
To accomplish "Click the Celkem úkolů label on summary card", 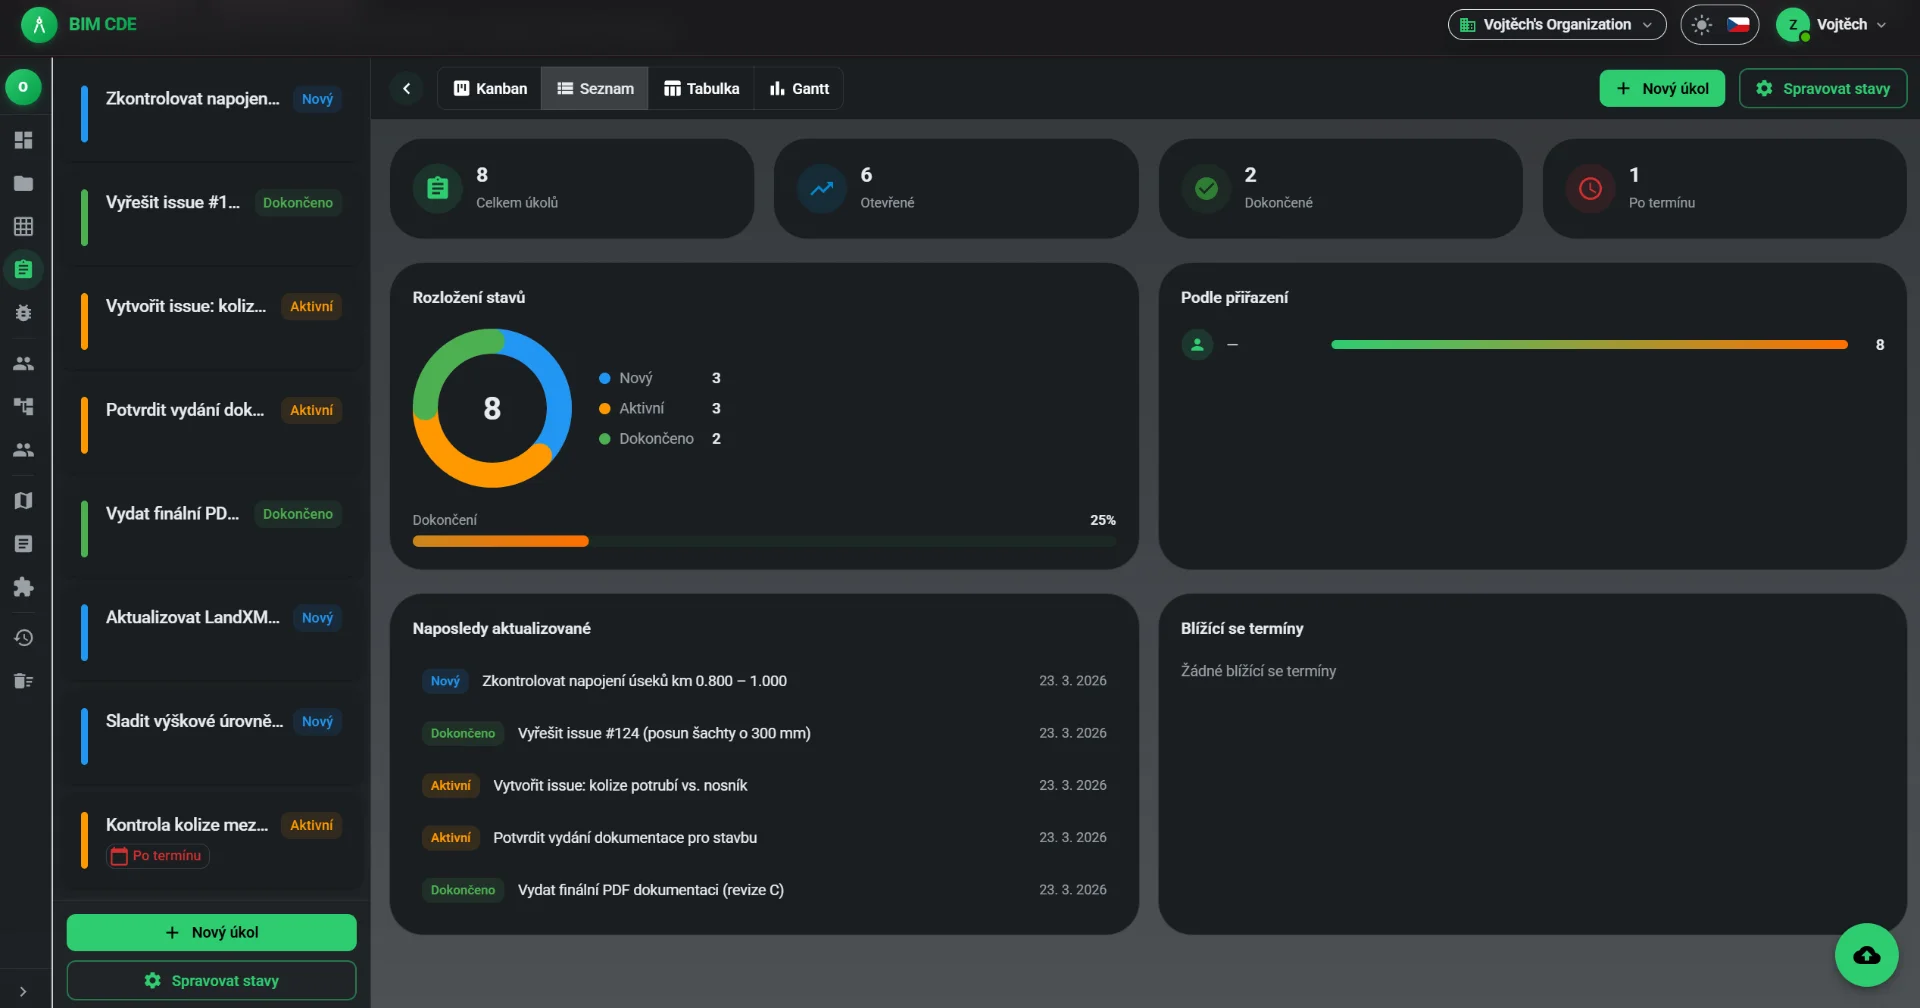I will [x=517, y=202].
